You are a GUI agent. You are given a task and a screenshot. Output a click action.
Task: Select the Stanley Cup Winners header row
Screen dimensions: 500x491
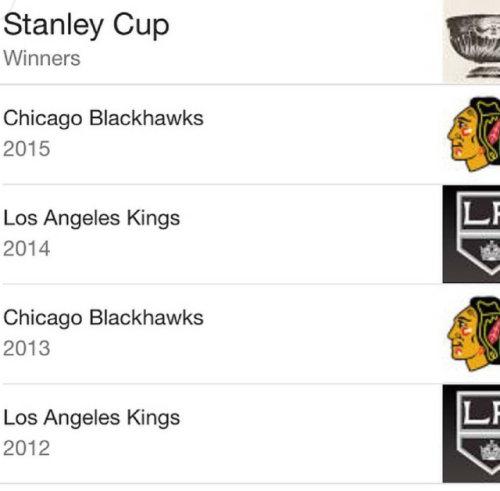[x=250, y=42]
